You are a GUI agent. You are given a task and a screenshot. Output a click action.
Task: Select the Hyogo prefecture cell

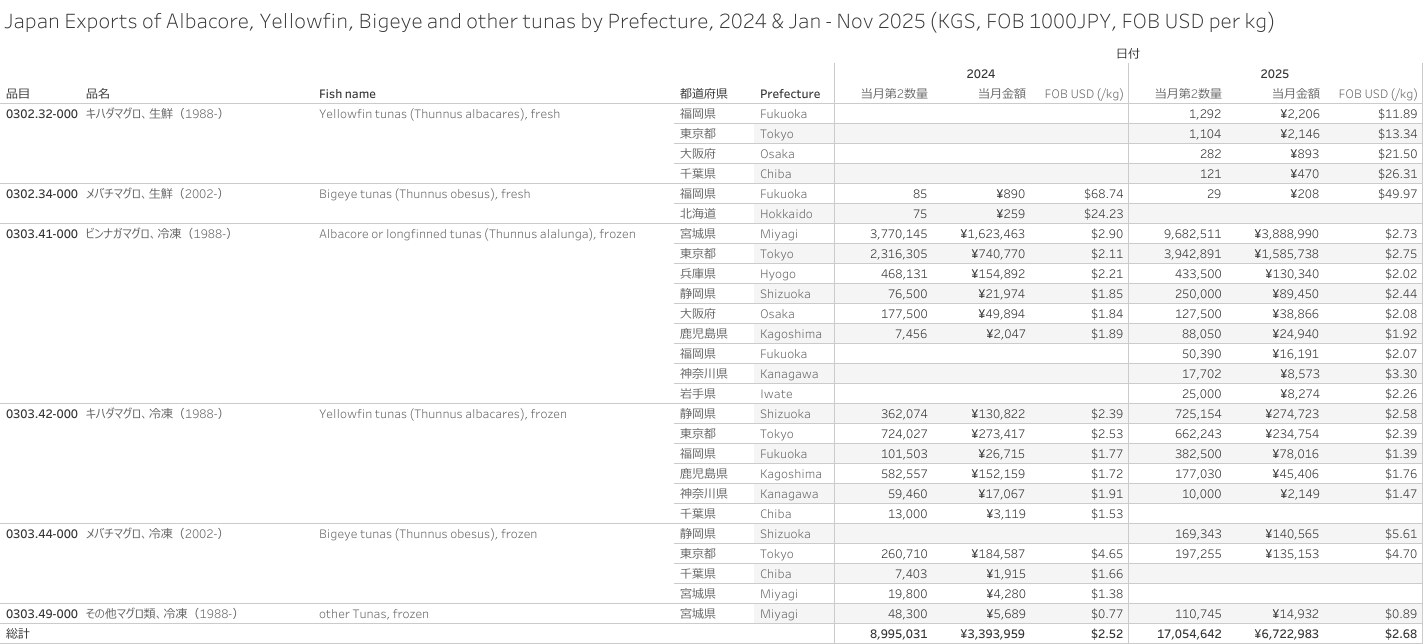coord(777,274)
